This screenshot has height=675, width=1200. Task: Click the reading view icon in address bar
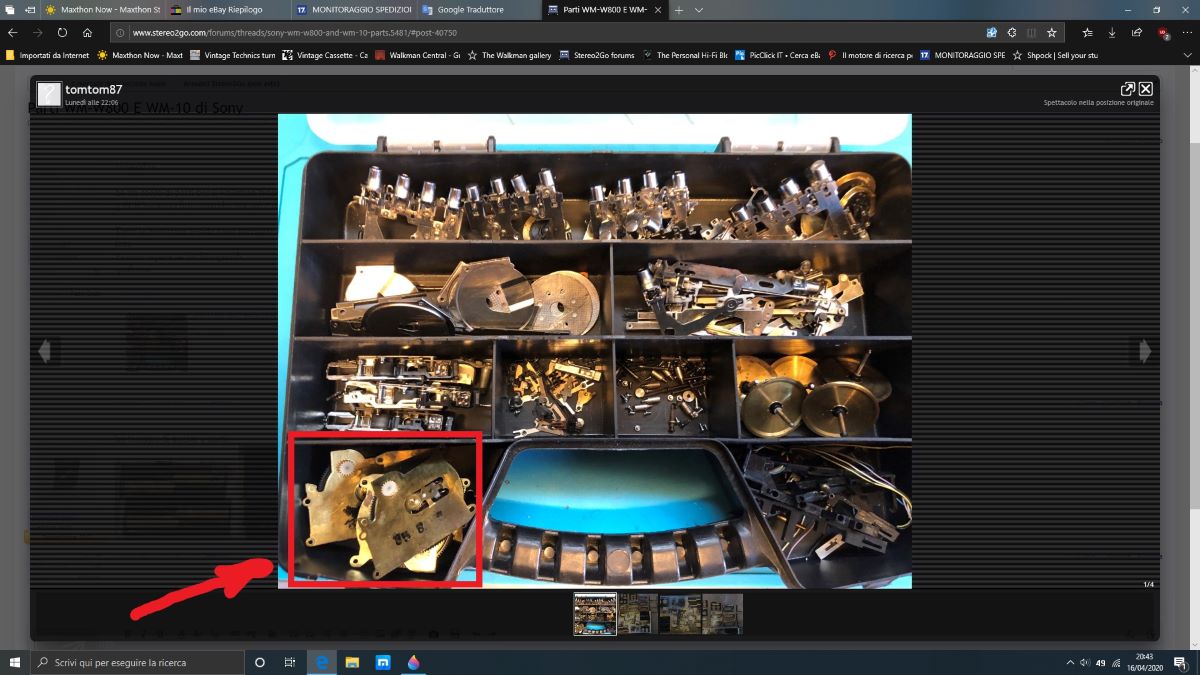tap(1031, 32)
